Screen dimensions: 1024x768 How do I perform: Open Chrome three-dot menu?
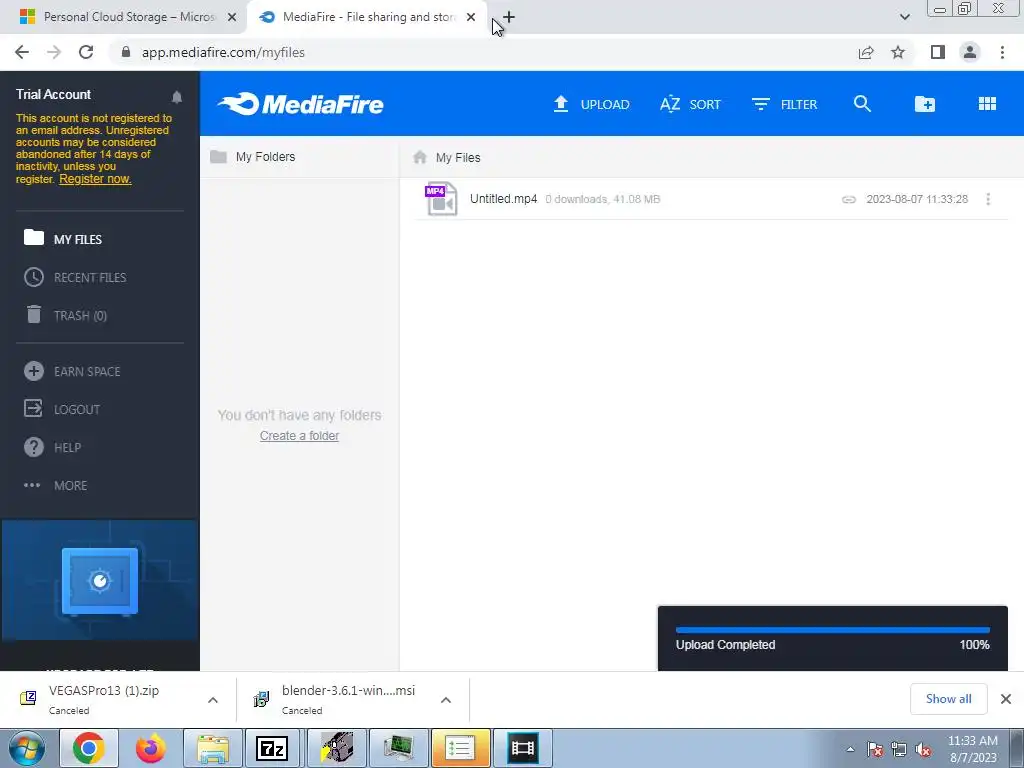1002,52
